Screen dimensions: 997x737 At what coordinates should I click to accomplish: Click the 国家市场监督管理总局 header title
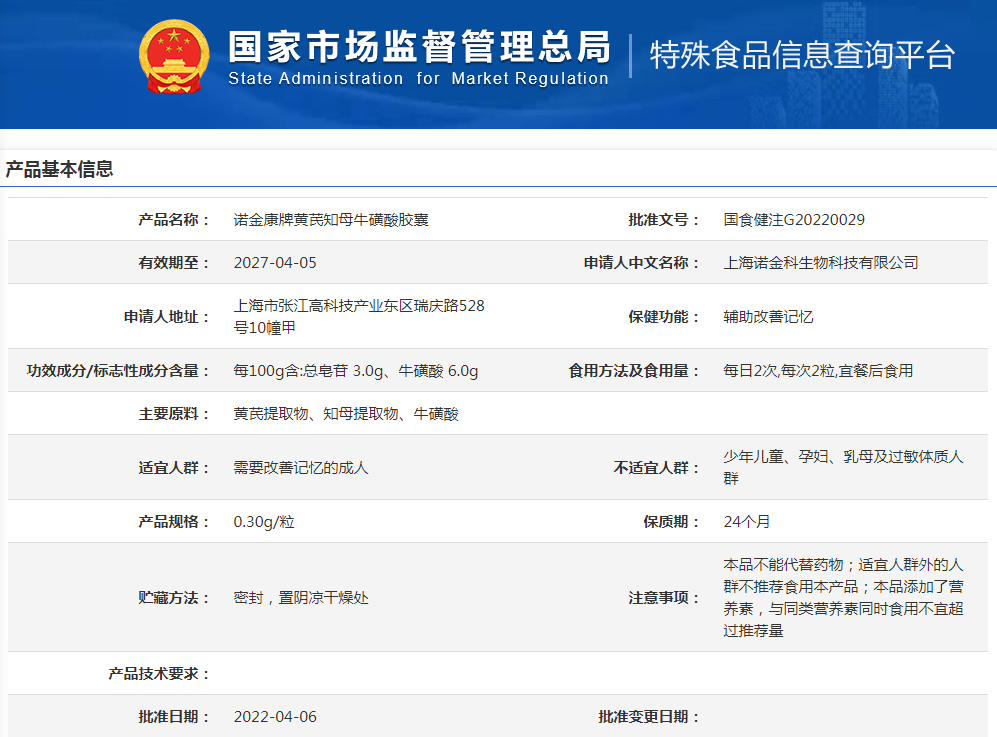tap(419, 46)
